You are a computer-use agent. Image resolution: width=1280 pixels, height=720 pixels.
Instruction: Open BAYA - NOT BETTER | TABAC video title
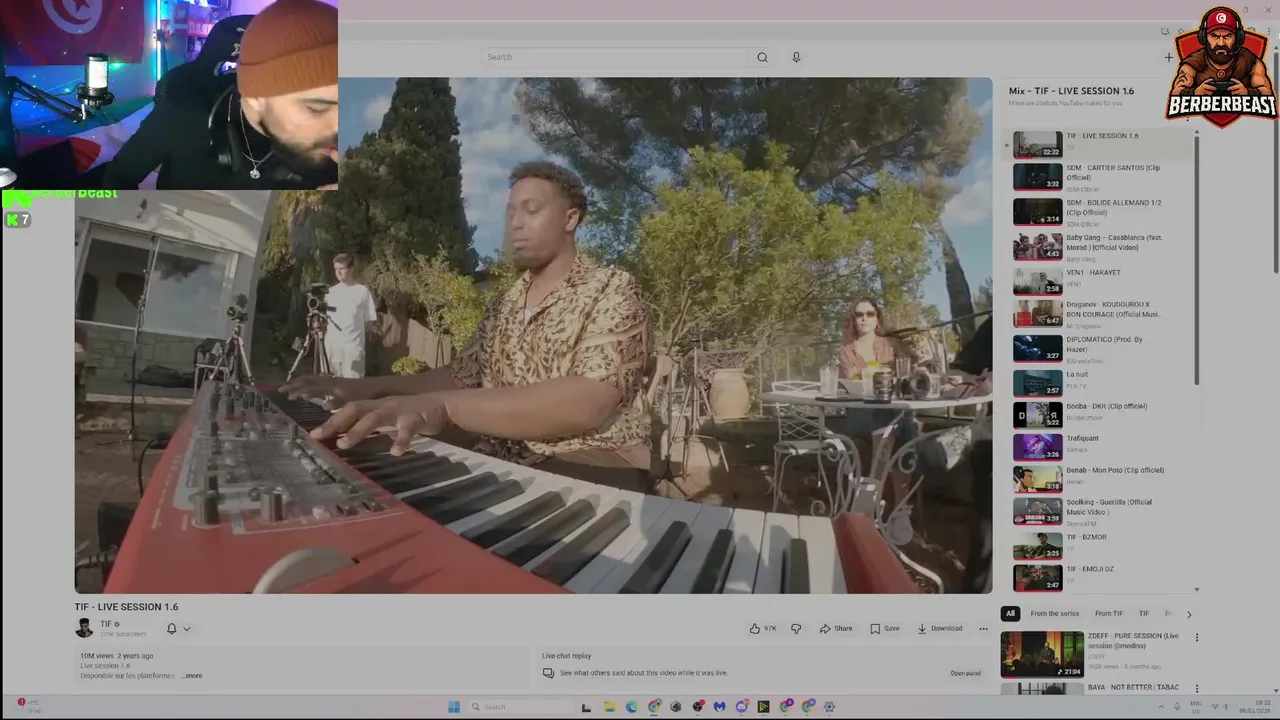point(1133,687)
